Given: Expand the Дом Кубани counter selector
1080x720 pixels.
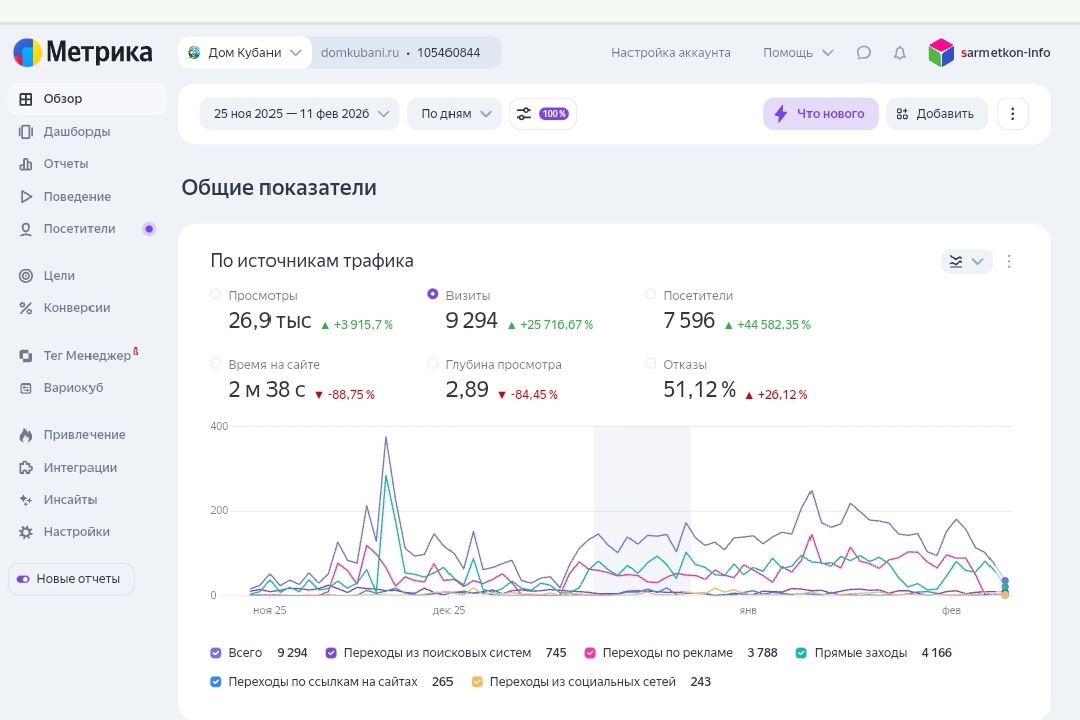Looking at the screenshot, I should click(x=245, y=53).
